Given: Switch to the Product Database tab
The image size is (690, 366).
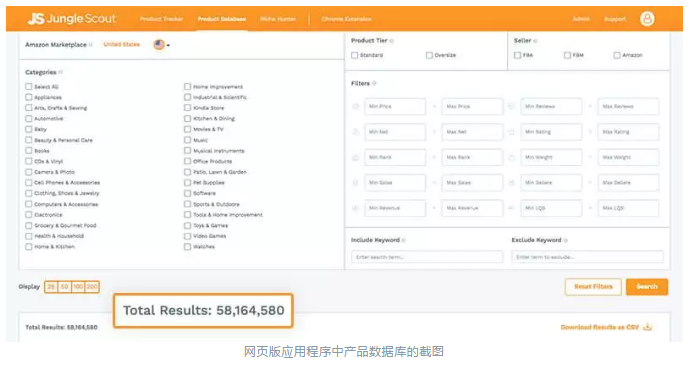Looking at the screenshot, I should [x=222, y=19].
